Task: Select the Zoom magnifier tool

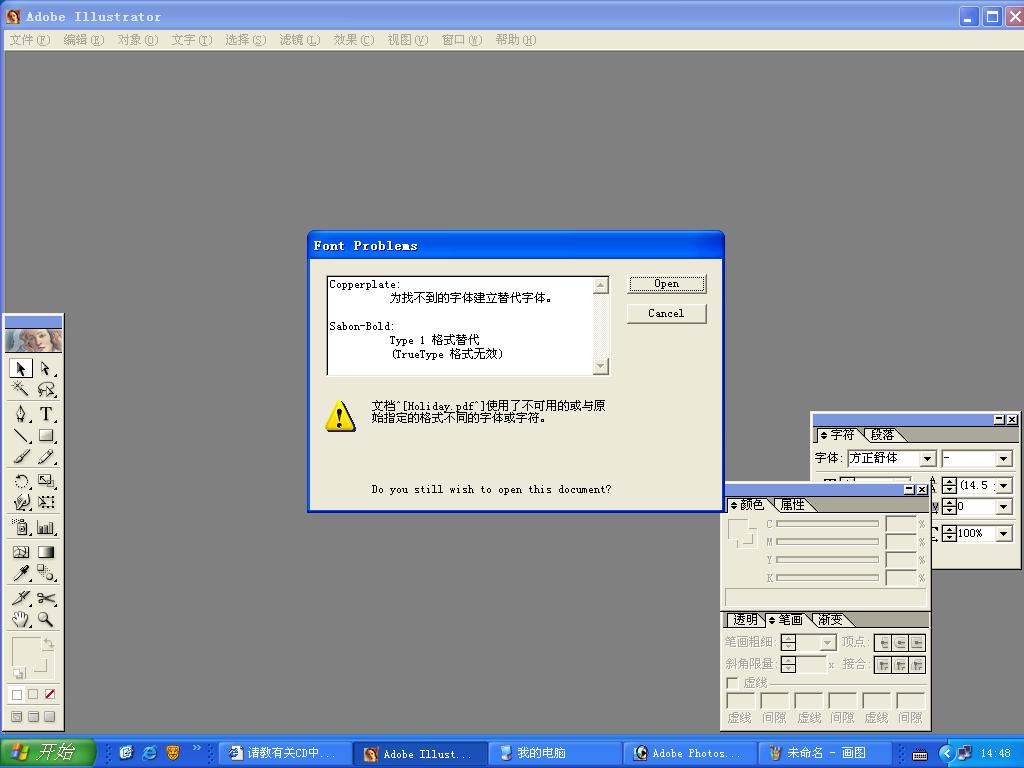Action: pos(46,619)
